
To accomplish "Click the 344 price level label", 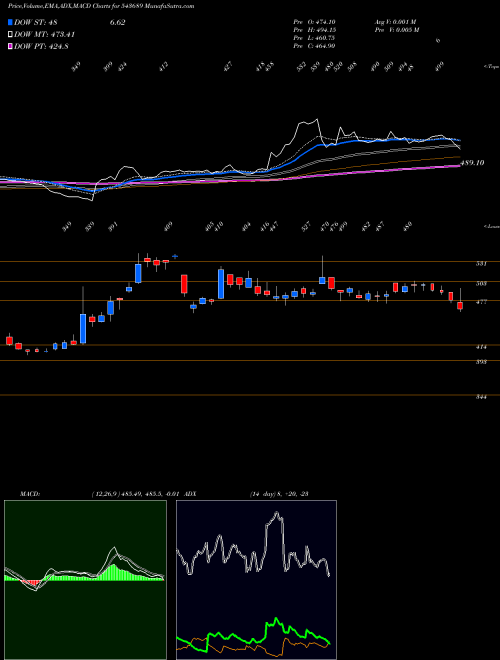I will pyautogui.click(x=481, y=397).
